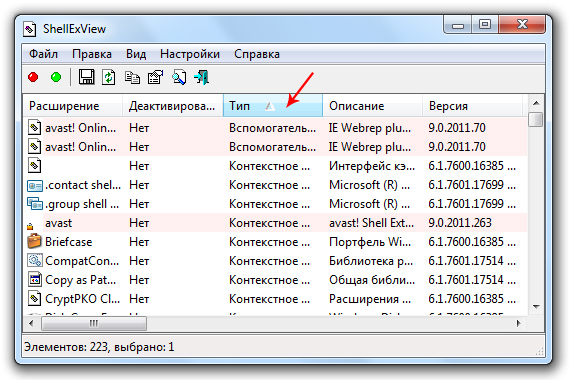Click the floppy disk save icon
This screenshot has height=380, width=569.
click(x=86, y=77)
